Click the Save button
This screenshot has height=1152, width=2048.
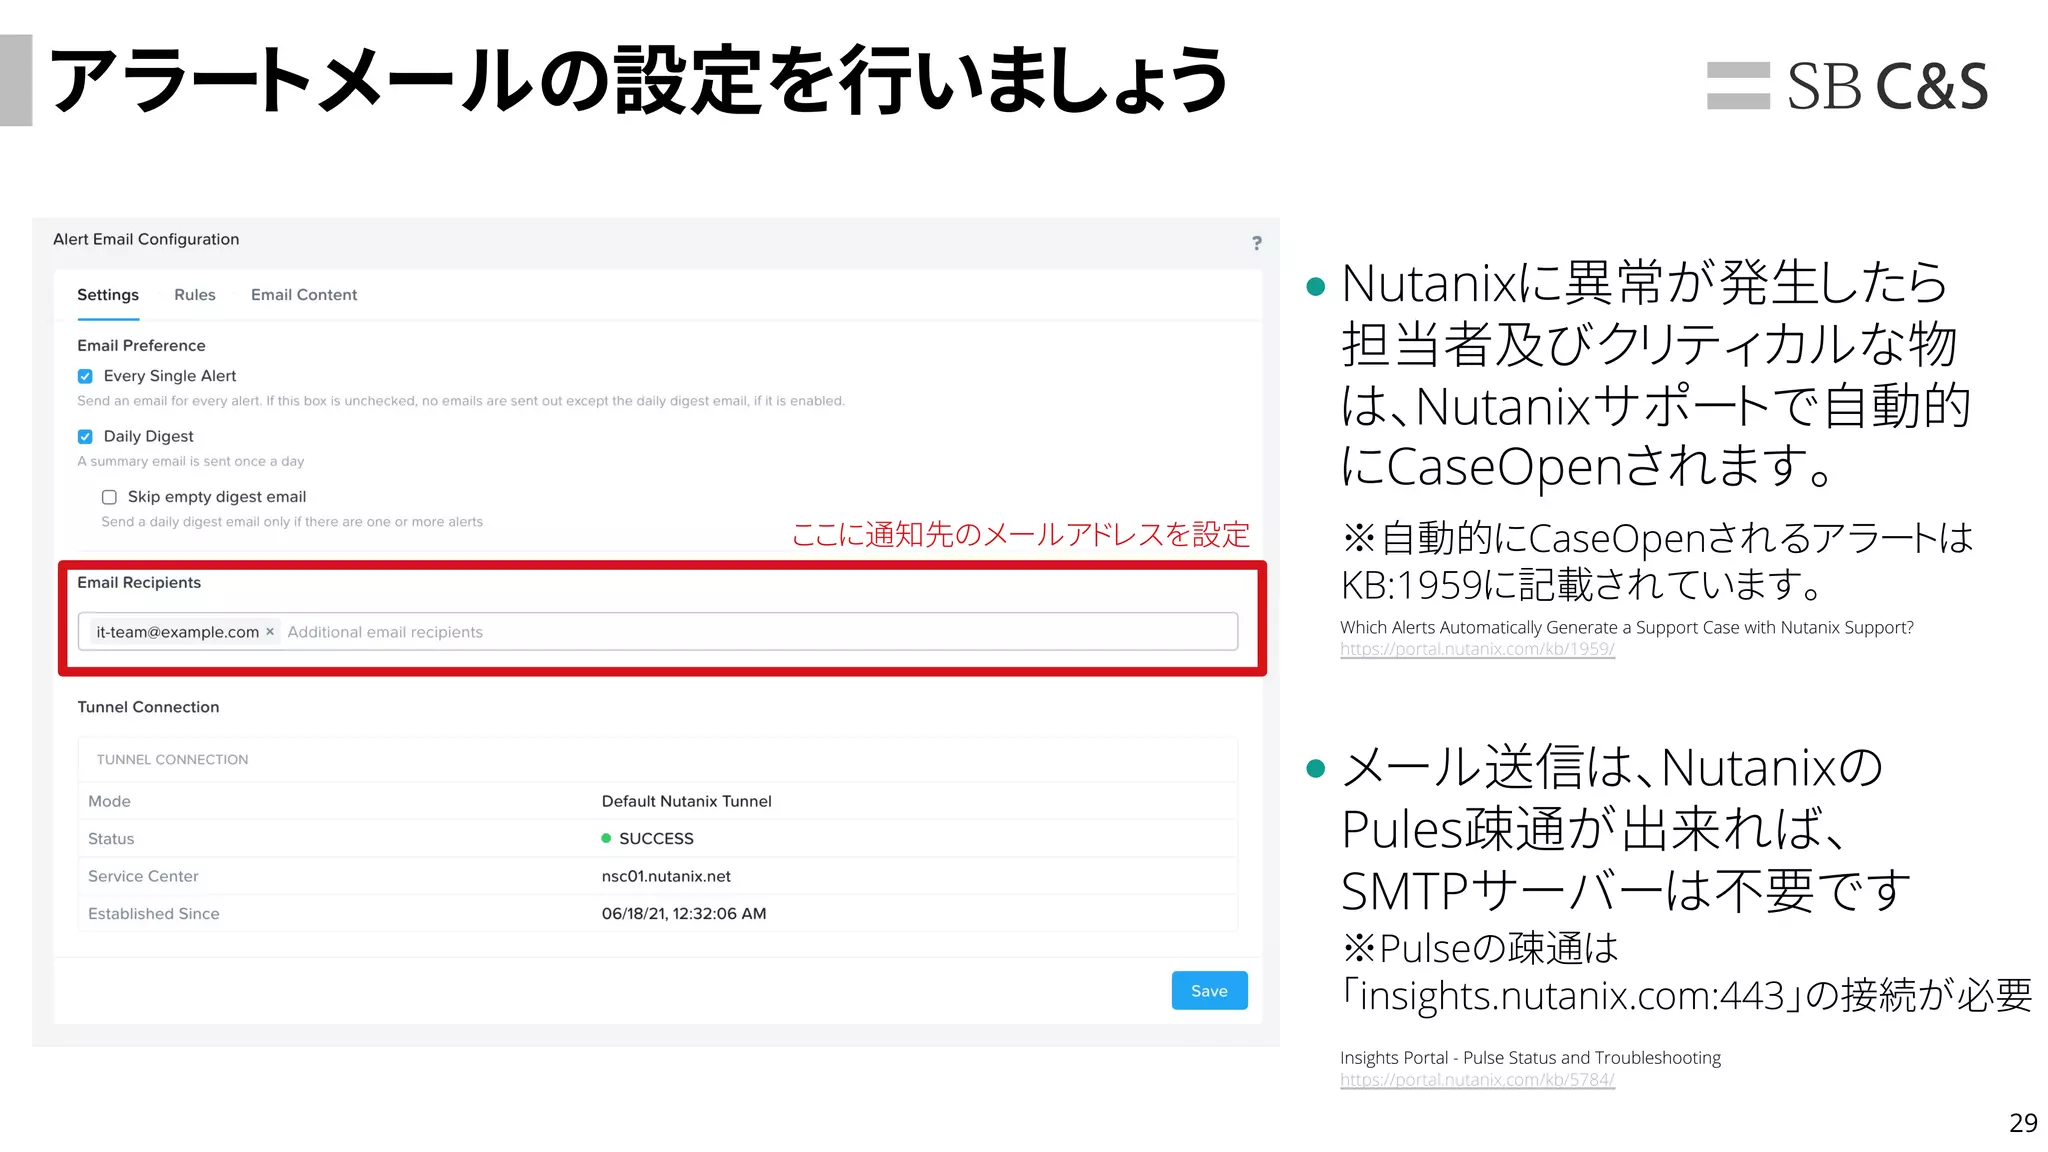(x=1209, y=990)
